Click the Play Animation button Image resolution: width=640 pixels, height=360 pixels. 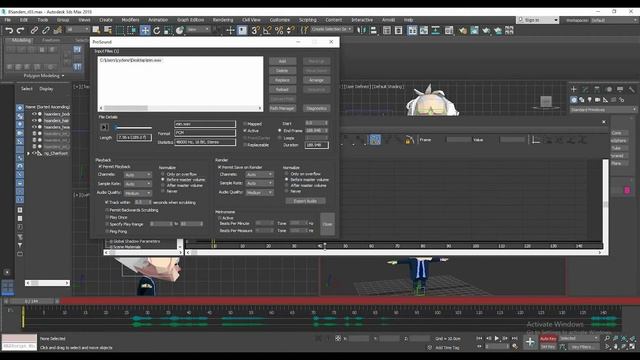pyautogui.click(x=497, y=338)
